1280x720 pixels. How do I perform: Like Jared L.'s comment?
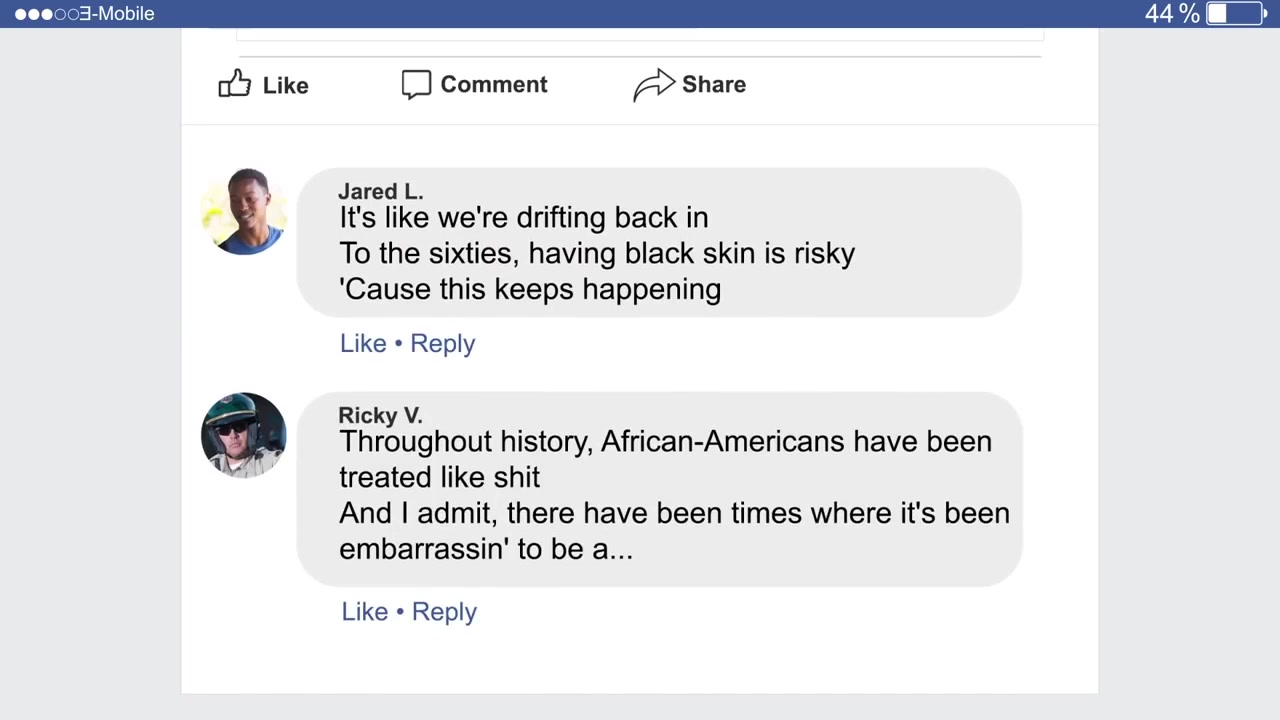coord(363,343)
